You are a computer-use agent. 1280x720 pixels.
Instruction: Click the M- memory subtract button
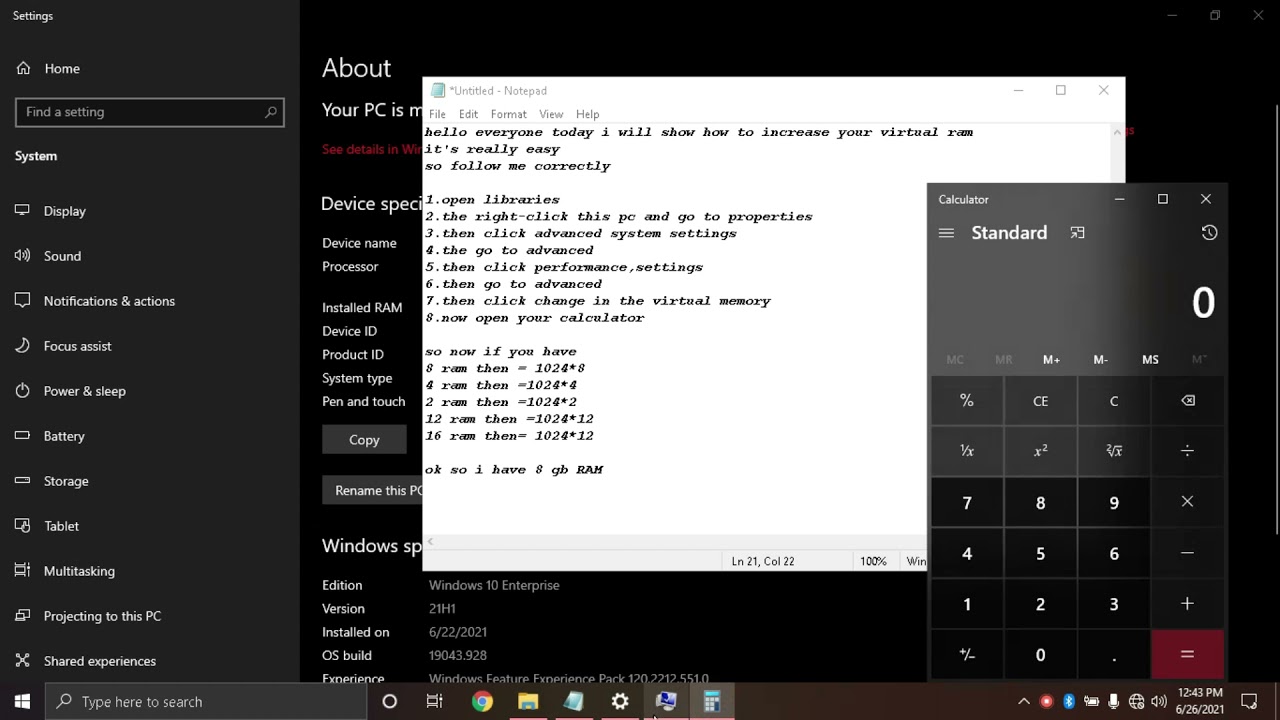(x=1100, y=360)
